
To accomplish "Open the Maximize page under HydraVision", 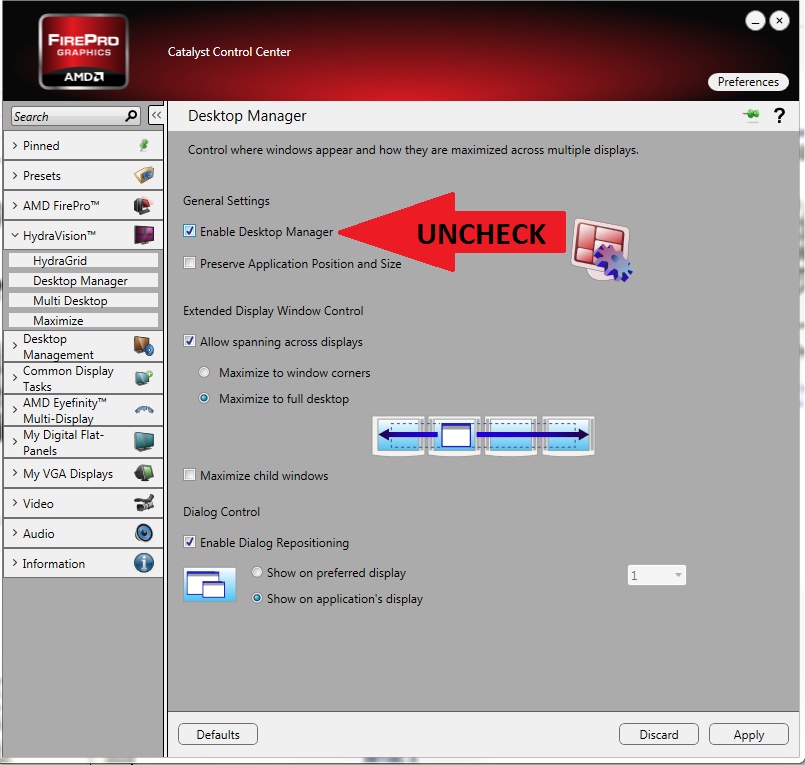I will click(x=84, y=320).
